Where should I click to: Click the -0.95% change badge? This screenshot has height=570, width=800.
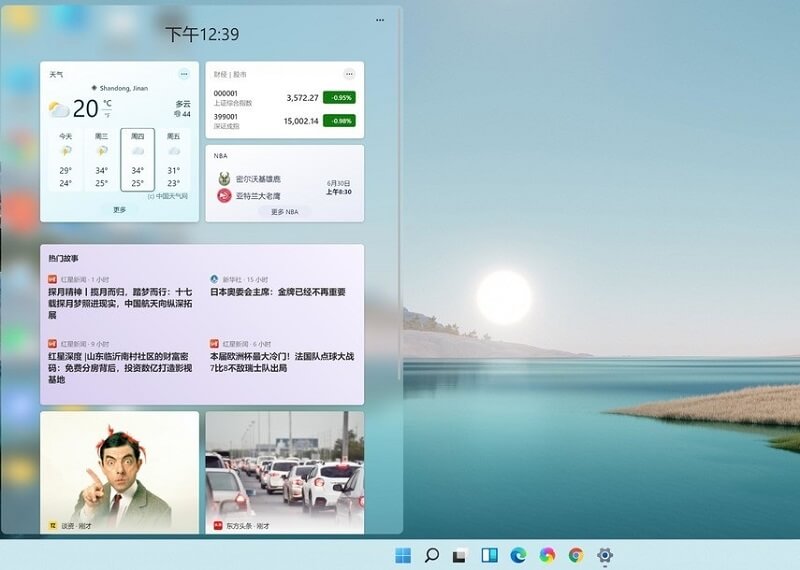(x=339, y=97)
